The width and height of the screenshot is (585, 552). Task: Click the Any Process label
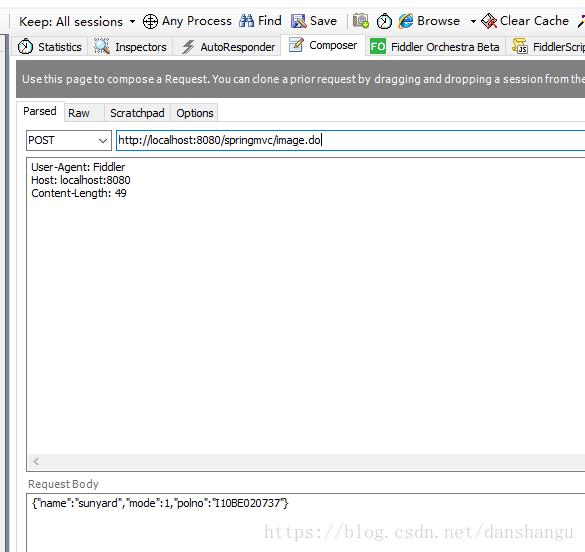(197, 21)
